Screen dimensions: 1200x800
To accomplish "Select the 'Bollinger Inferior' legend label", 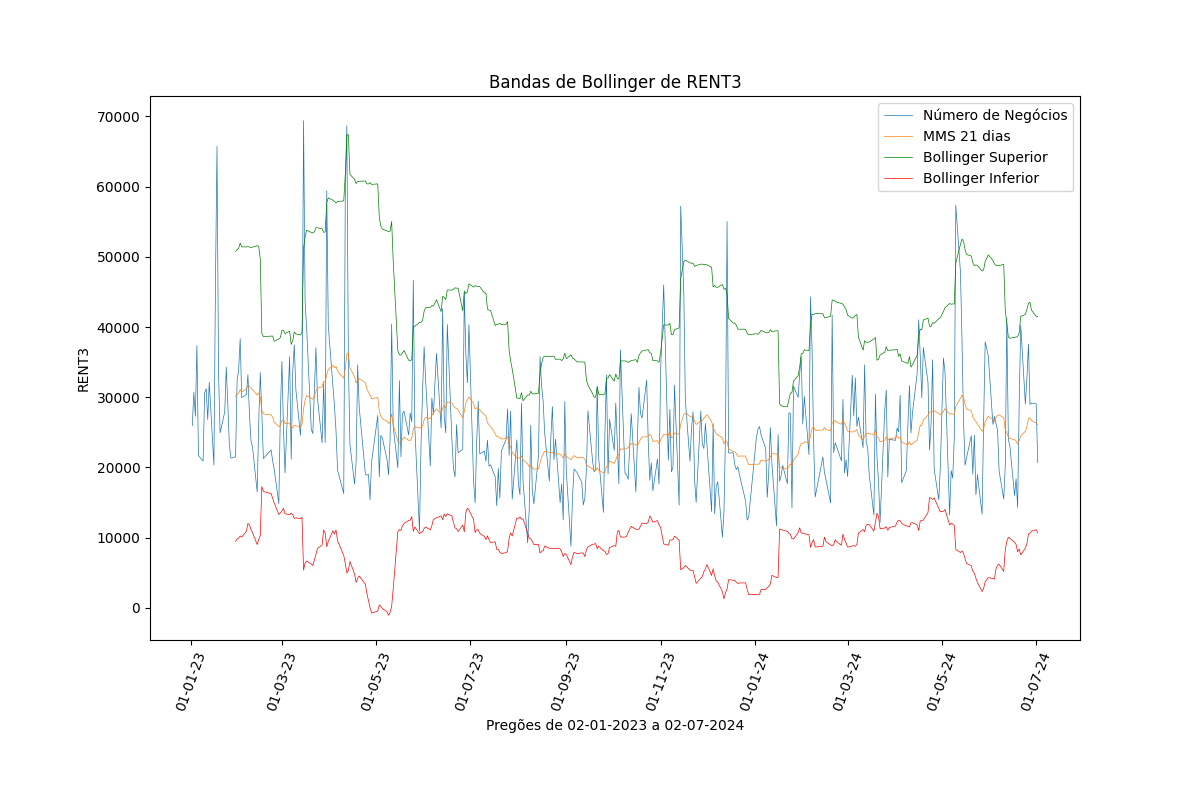I will (x=981, y=179).
